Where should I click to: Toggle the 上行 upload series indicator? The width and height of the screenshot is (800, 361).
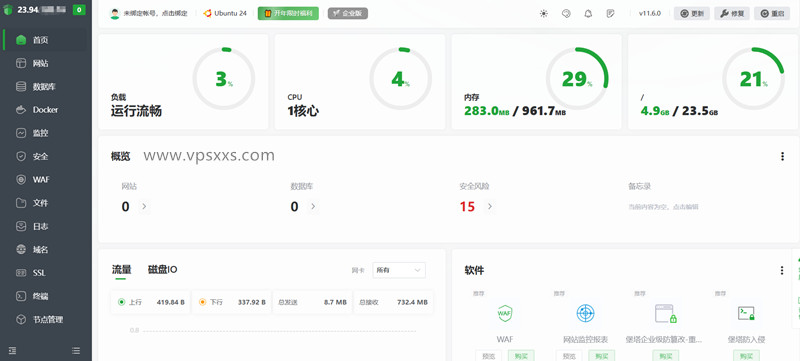(121, 302)
